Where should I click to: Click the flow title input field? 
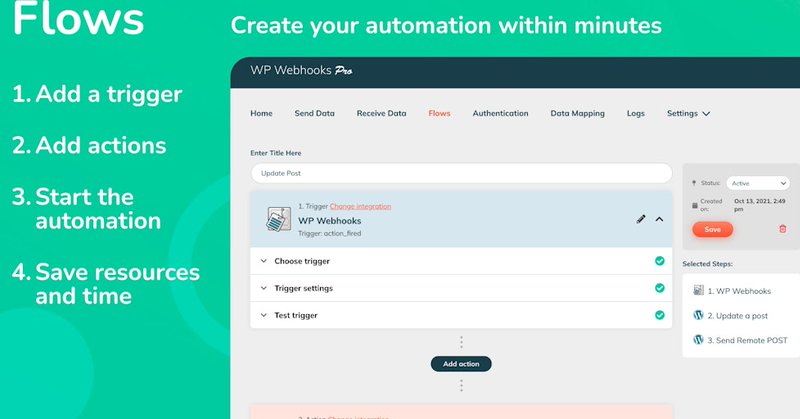coord(461,173)
